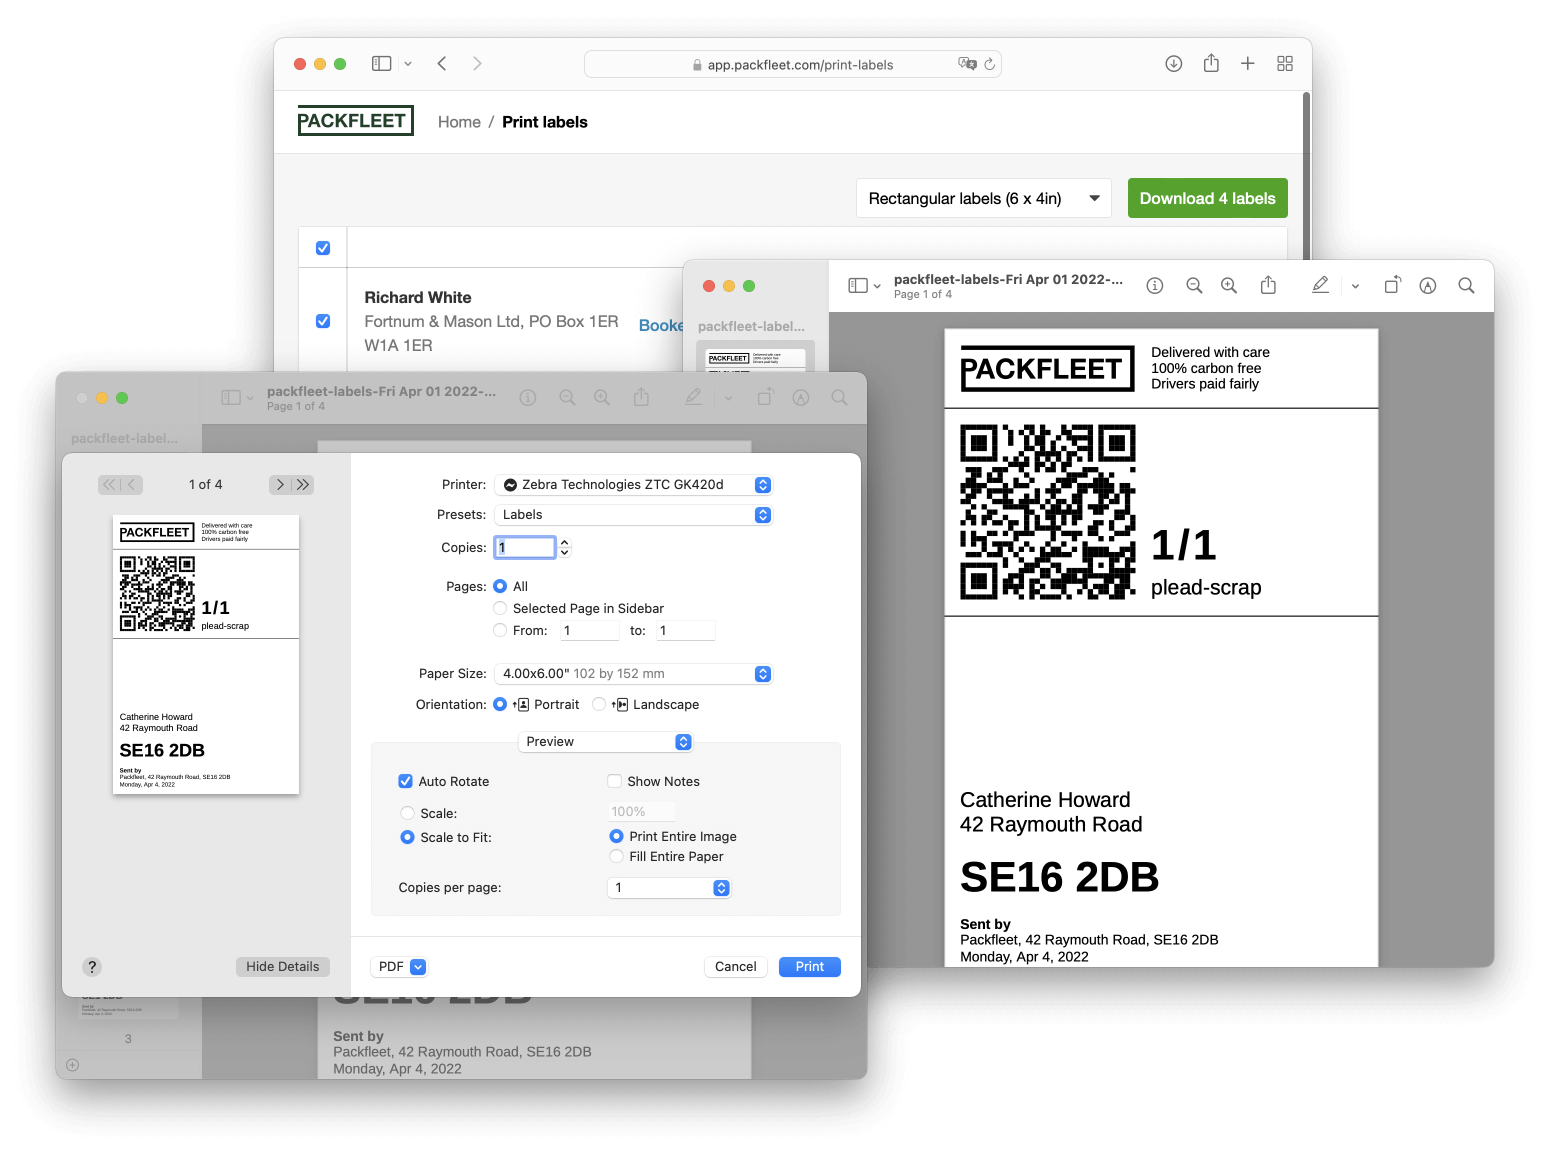Select Portrait orientation
This screenshot has height=1153, width=1550.
[500, 705]
